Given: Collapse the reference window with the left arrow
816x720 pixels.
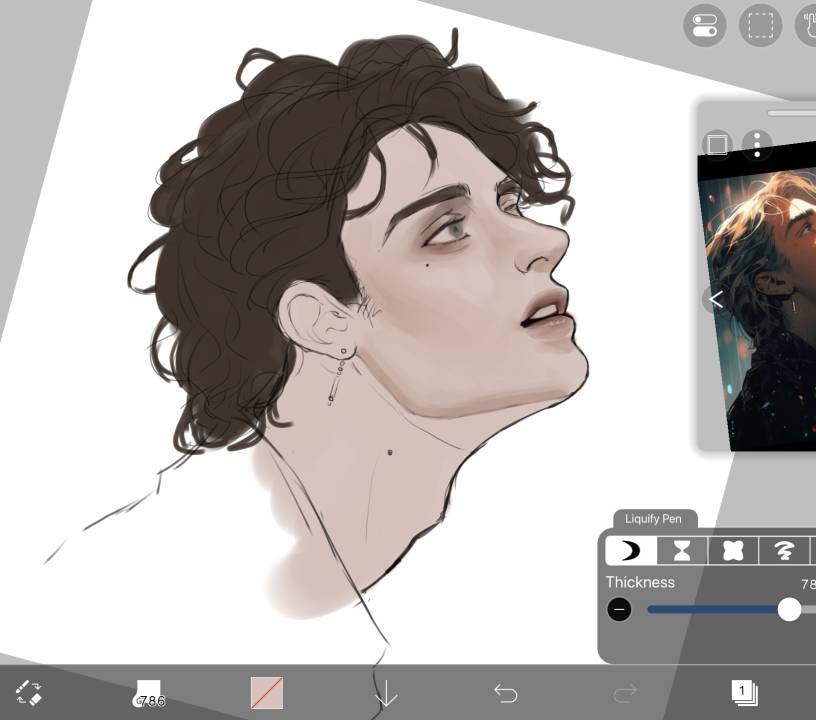Looking at the screenshot, I should pos(716,300).
